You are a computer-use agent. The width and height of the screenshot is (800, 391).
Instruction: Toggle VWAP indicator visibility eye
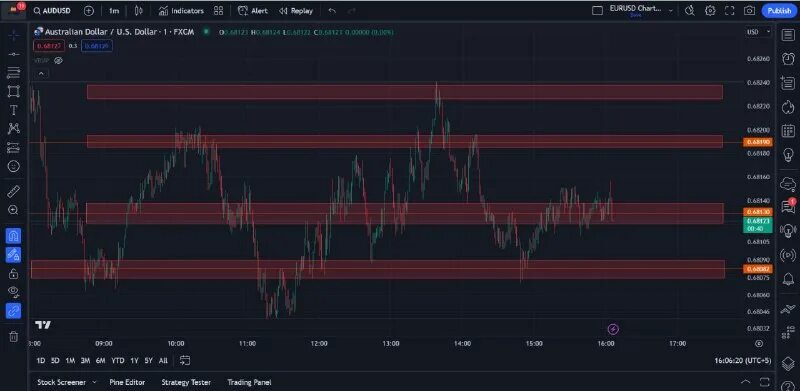(59, 60)
